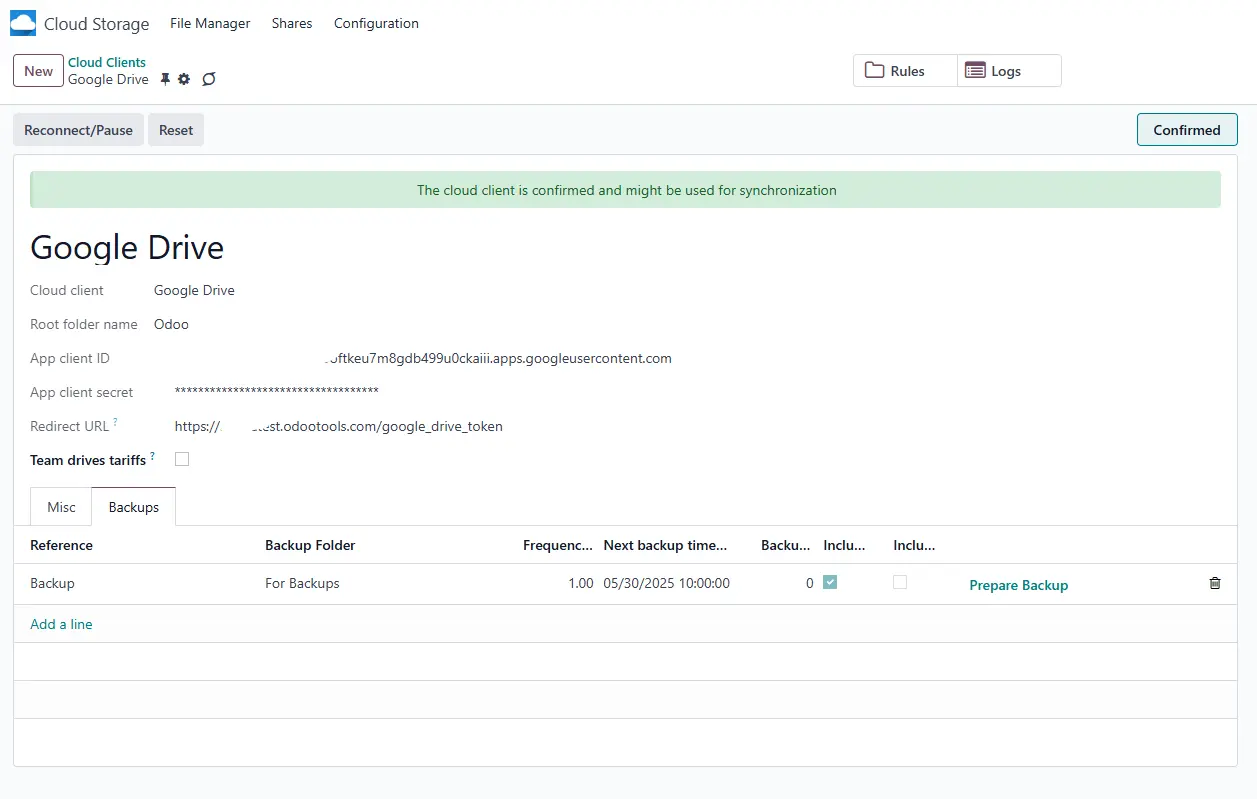Click the pin icon beside Google Drive breadcrumb
This screenshot has width=1257, height=799.
[166, 79]
